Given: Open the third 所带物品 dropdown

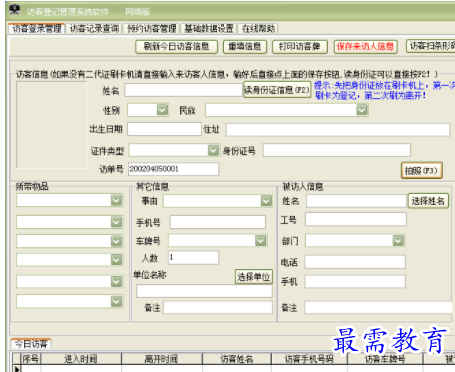Looking at the screenshot, I should point(116,241).
